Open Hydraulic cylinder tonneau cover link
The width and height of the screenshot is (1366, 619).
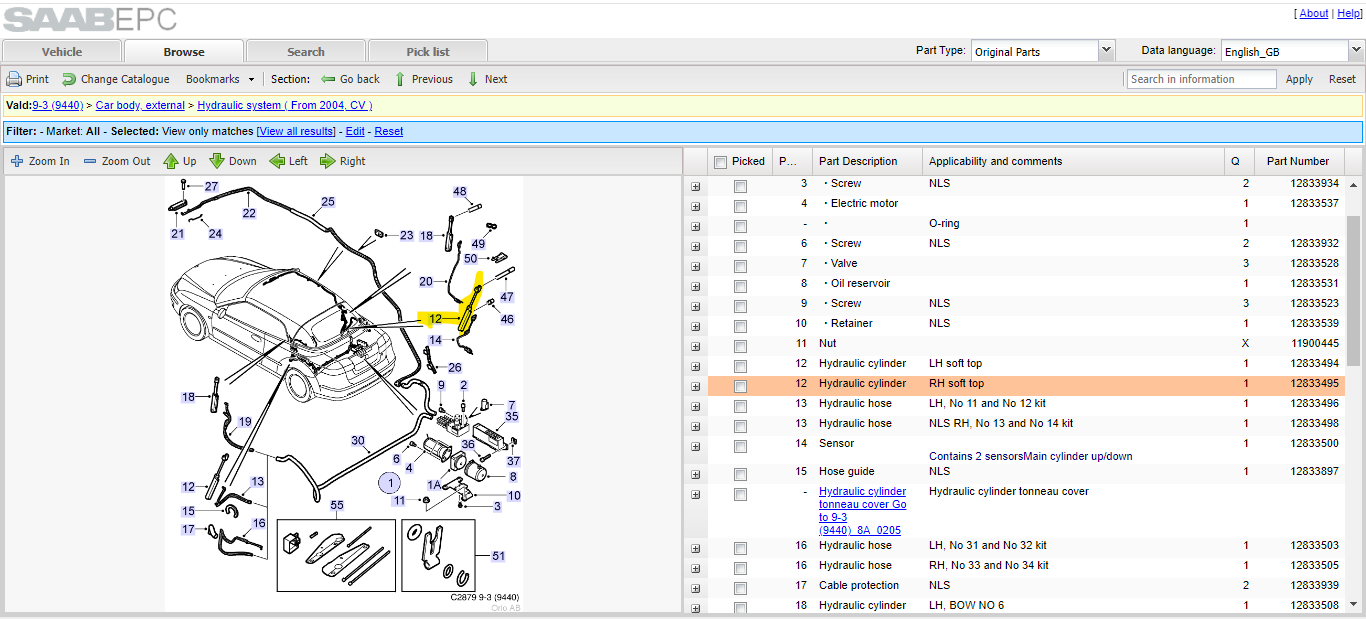click(x=862, y=511)
